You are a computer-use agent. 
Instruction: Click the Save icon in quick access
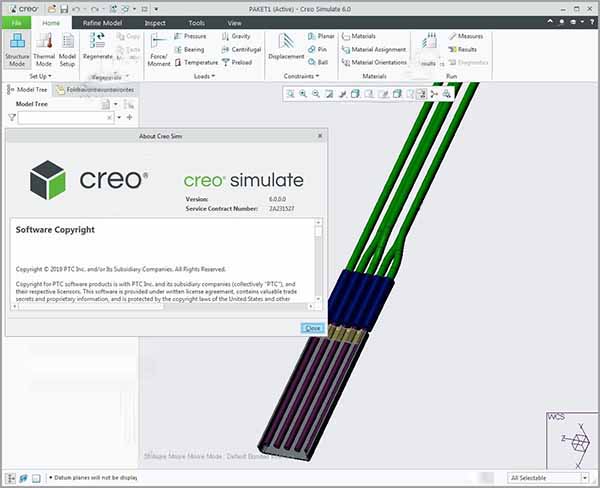click(x=64, y=9)
